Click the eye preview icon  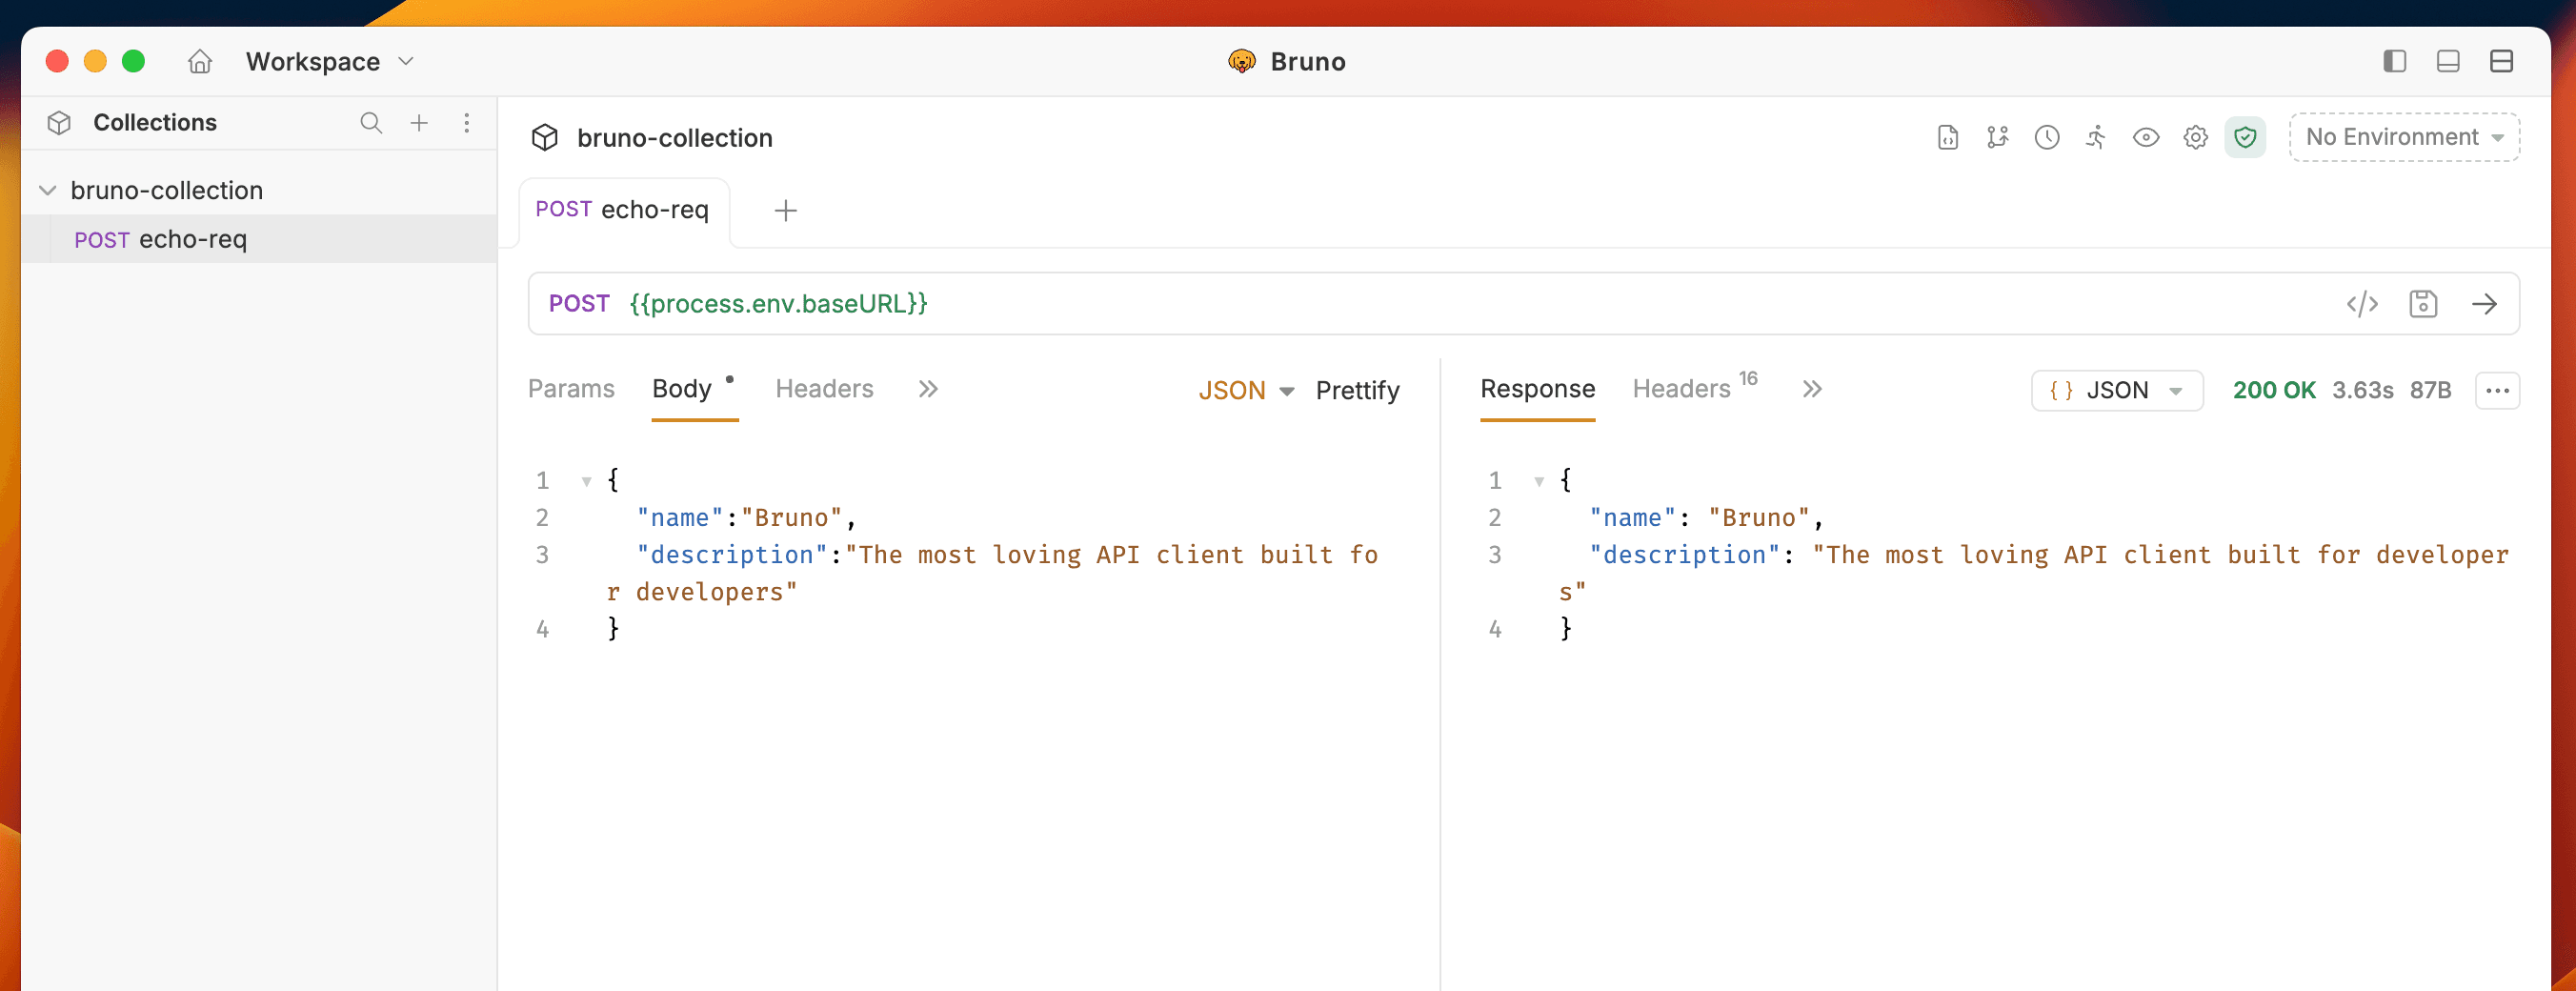pyautogui.click(x=2146, y=137)
